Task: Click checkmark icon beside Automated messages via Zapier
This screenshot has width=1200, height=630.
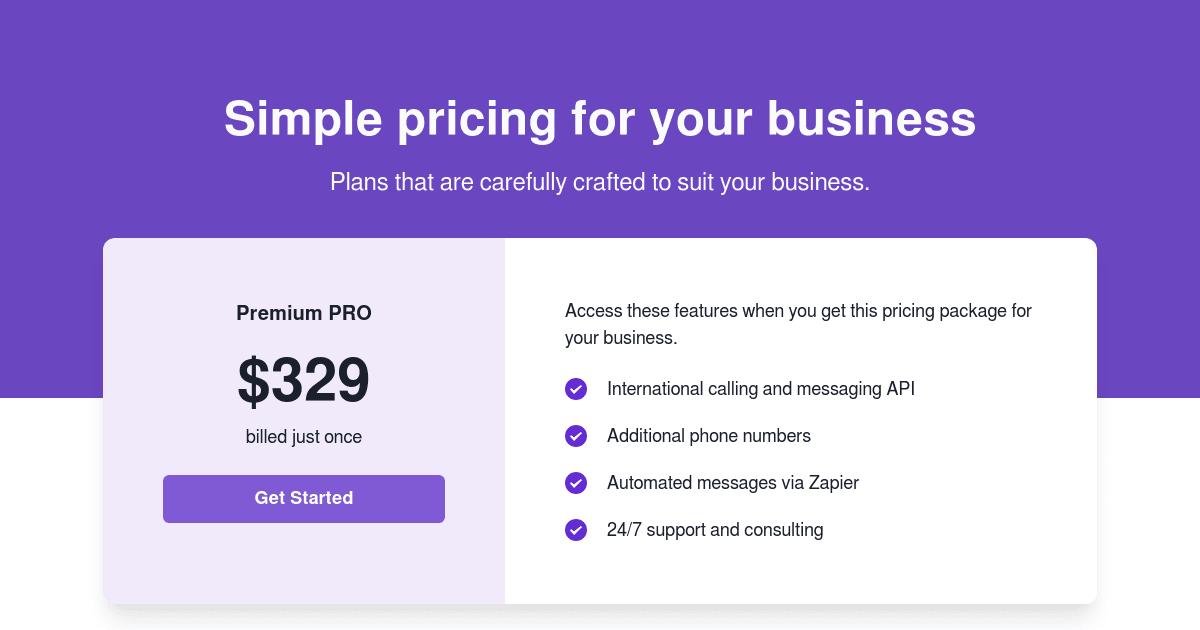Action: [x=576, y=483]
